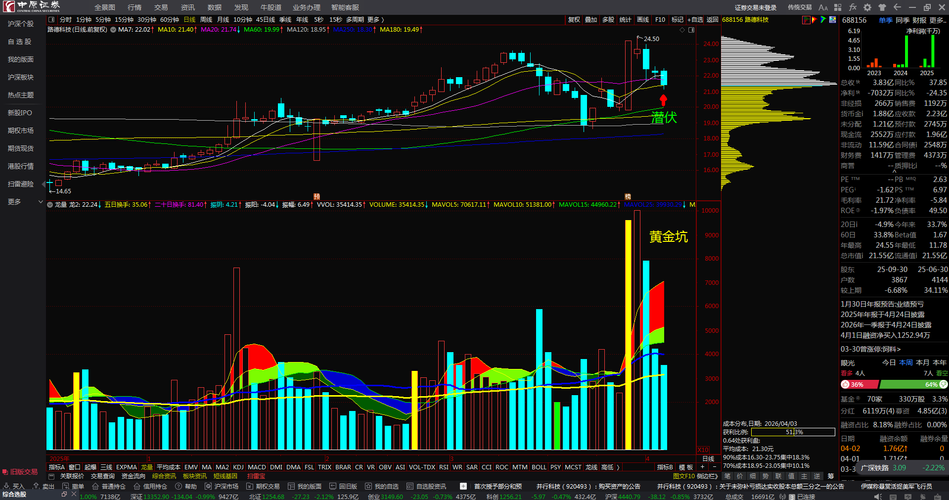This screenshot has width=949, height=500.
Task: Switch to 60分钟 chart tab
Action: click(x=169, y=20)
